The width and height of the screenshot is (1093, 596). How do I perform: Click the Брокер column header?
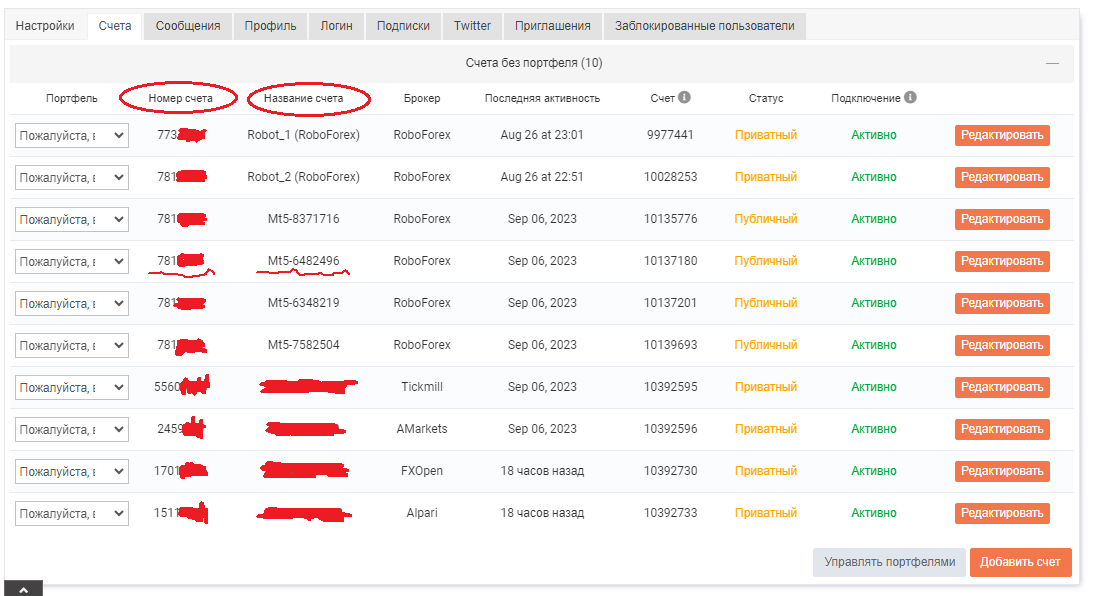click(422, 98)
